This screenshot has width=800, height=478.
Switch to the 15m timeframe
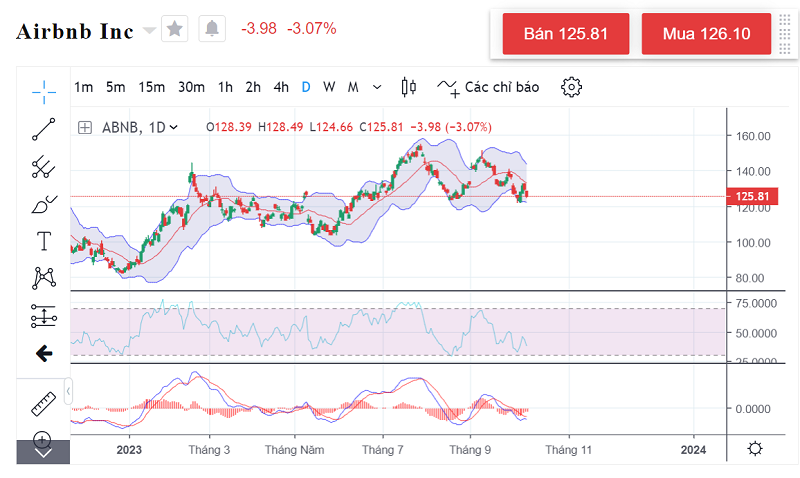pyautogui.click(x=152, y=87)
